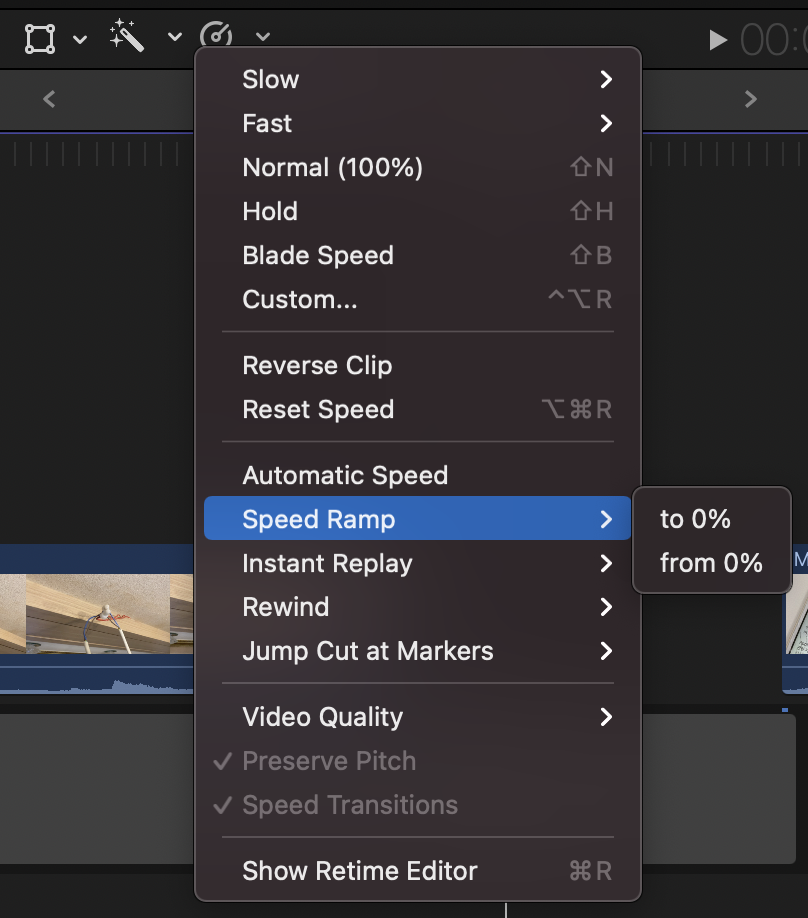Click the timecode display at the top right
The width and height of the screenshot is (808, 918).
(x=774, y=40)
